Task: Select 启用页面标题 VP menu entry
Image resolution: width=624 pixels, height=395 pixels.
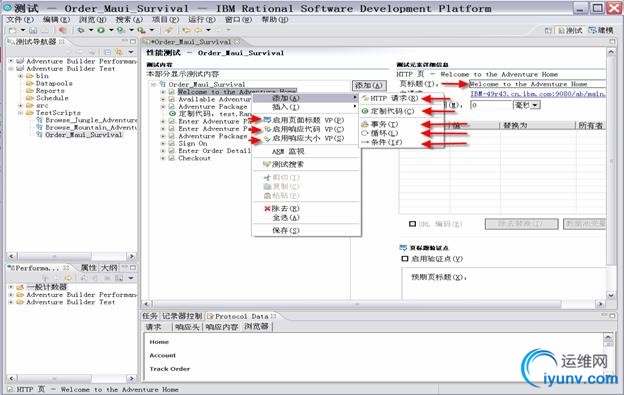Action: pyautogui.click(x=308, y=120)
